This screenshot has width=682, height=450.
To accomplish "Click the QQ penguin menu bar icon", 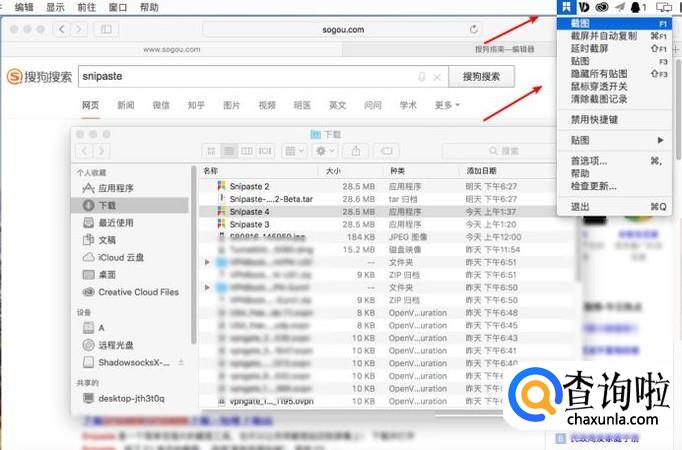I will point(636,7).
